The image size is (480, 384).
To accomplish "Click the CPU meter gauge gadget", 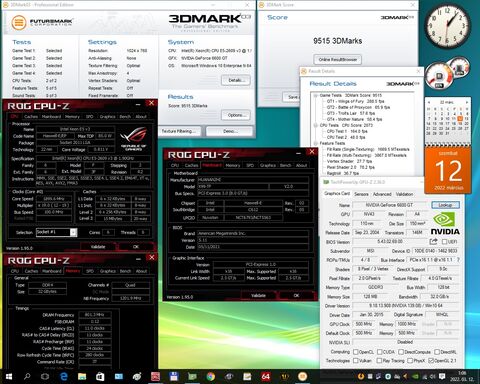I will (439, 76).
